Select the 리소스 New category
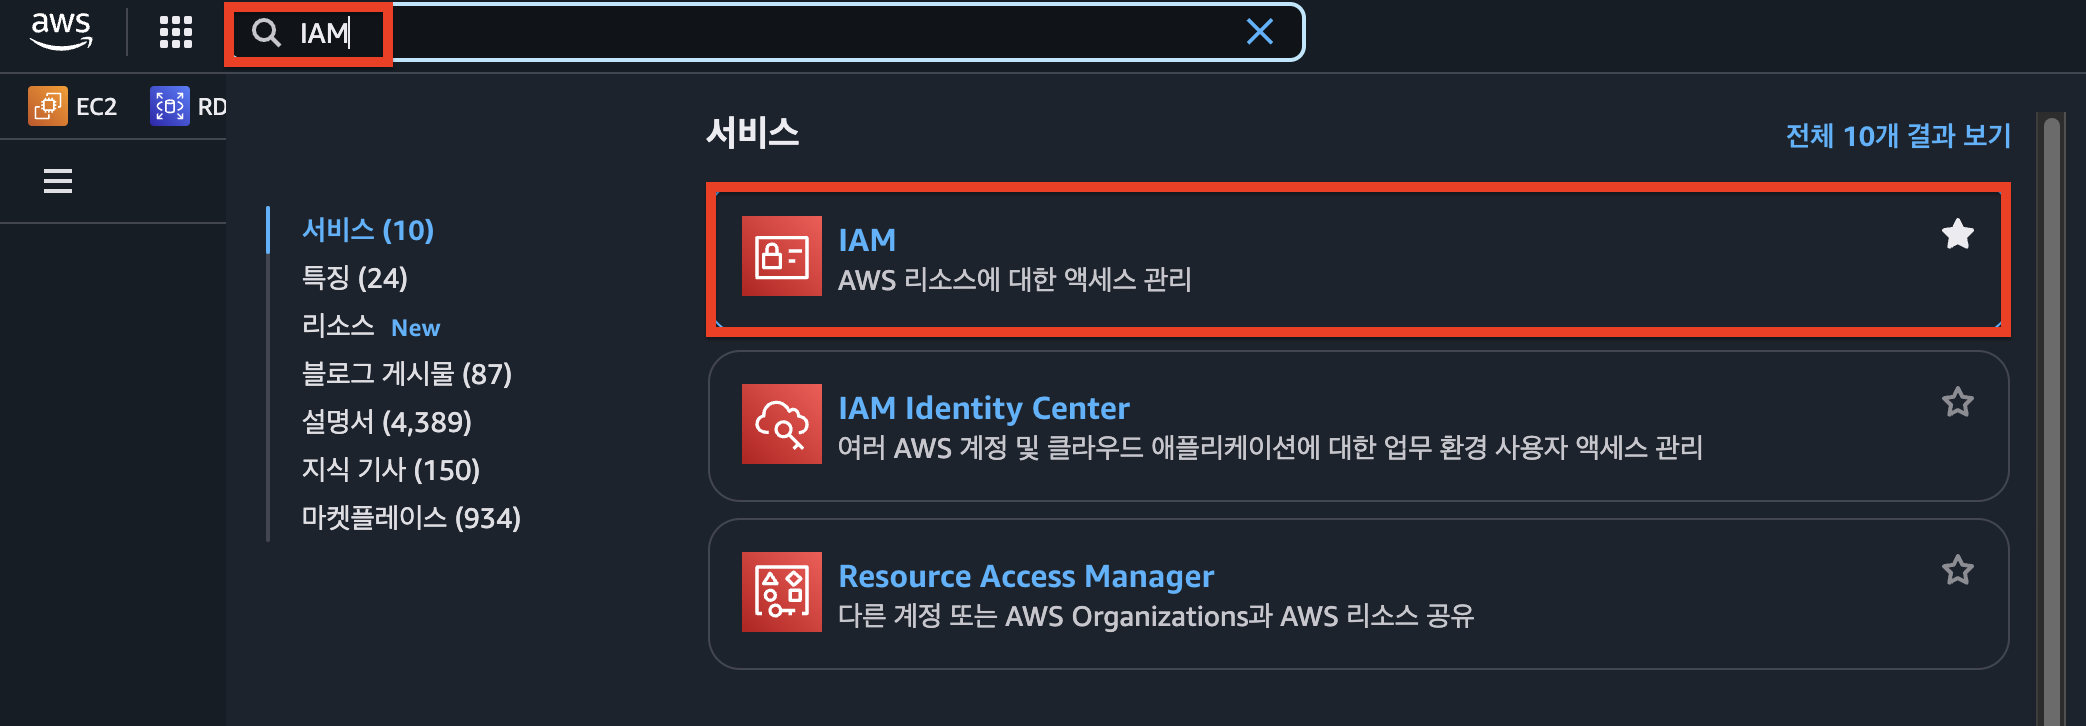This screenshot has width=2086, height=726. [371, 326]
